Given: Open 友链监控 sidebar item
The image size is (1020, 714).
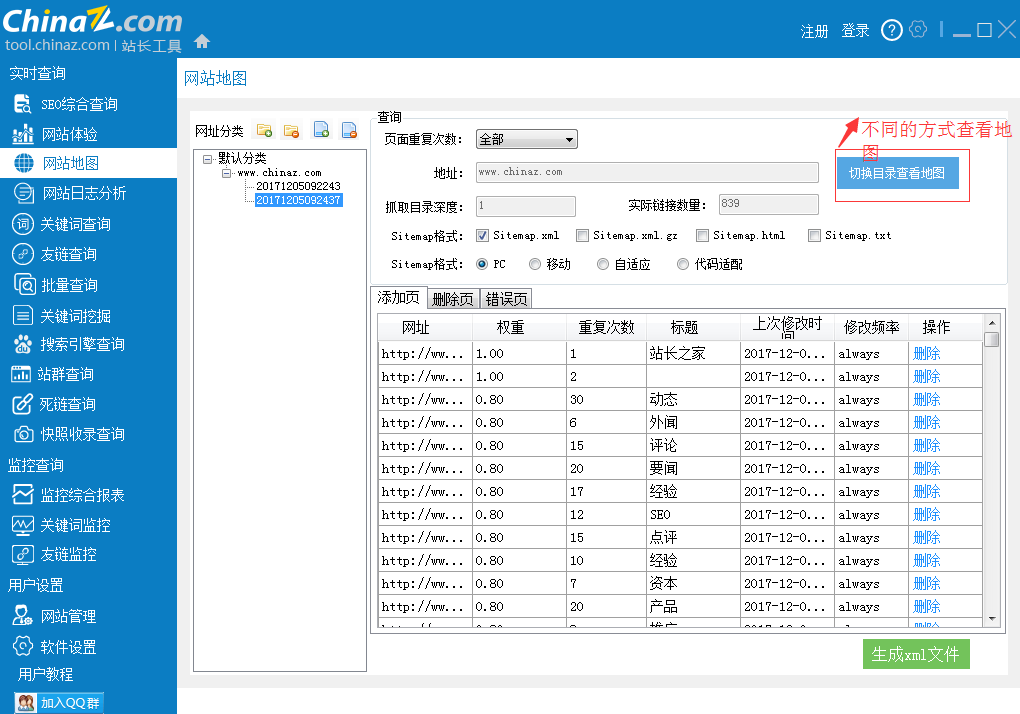Looking at the screenshot, I should point(55,555).
